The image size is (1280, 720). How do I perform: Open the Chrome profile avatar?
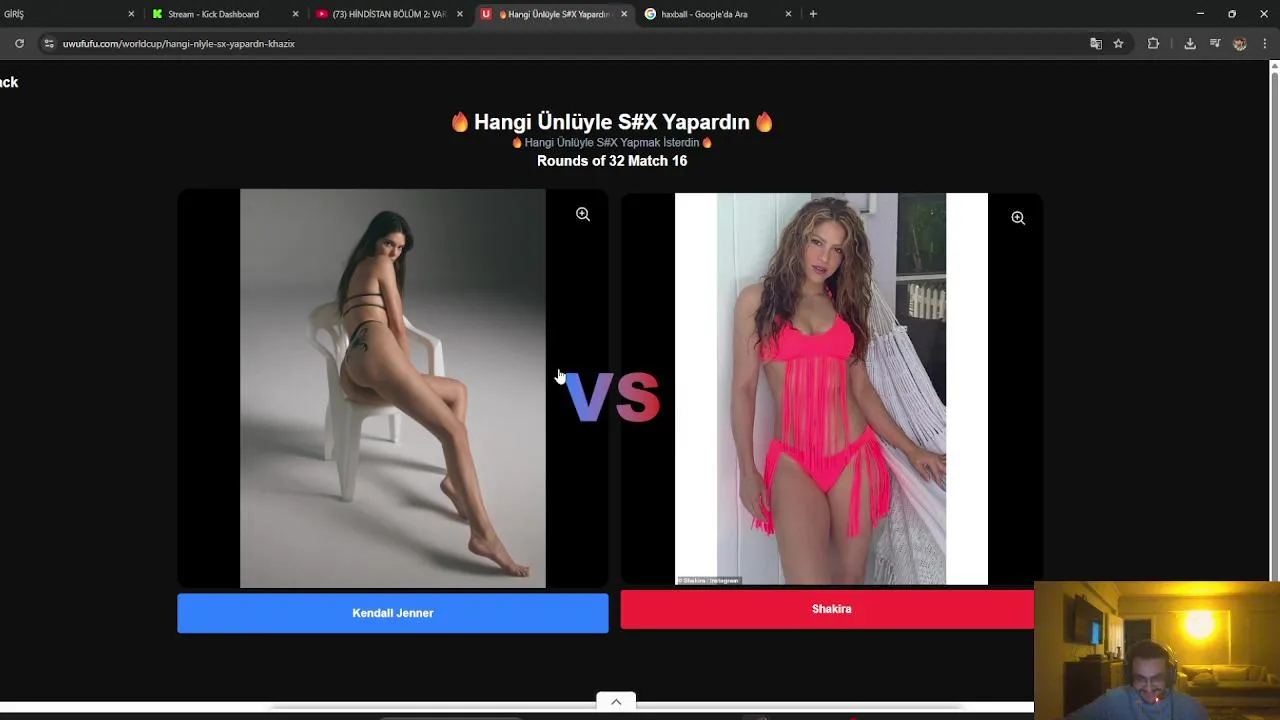pos(1240,44)
